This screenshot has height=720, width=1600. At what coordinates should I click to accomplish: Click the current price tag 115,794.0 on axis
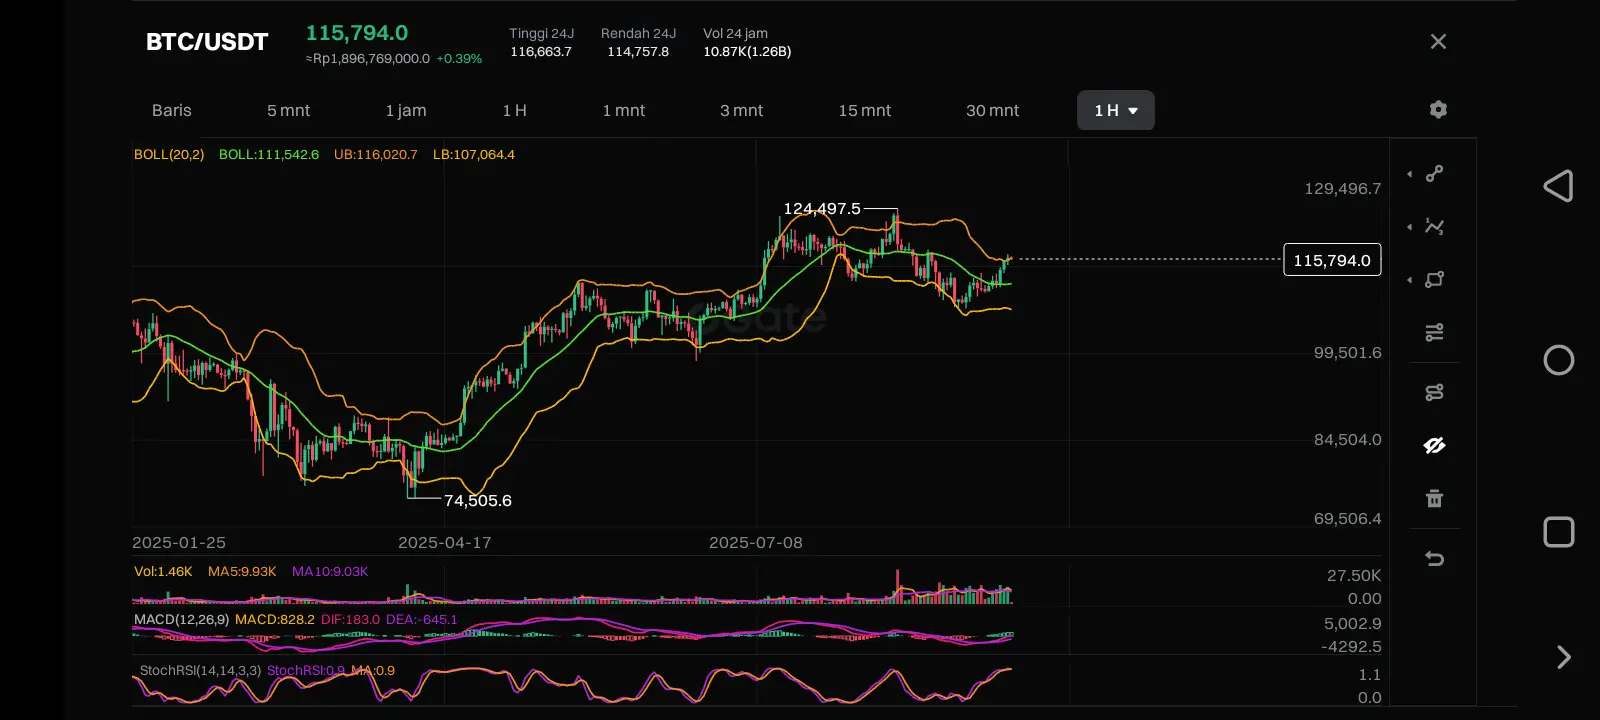tap(1332, 260)
